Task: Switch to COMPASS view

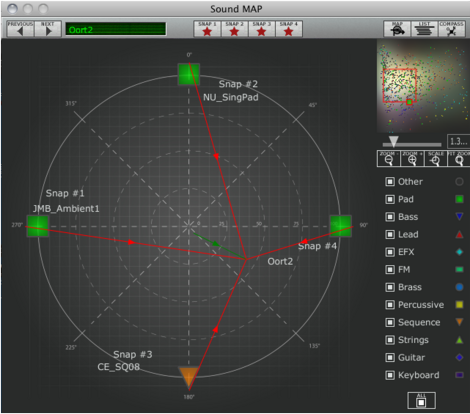Action: pos(452,29)
